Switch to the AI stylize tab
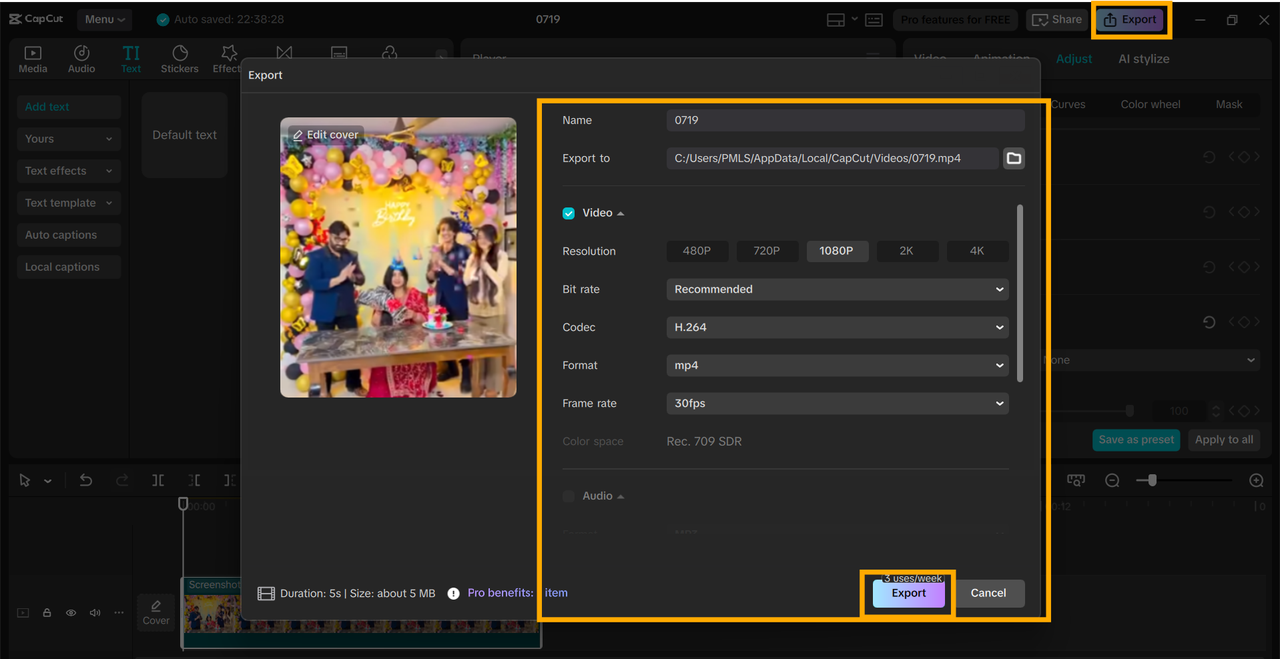The width and height of the screenshot is (1280, 659). tap(1143, 59)
